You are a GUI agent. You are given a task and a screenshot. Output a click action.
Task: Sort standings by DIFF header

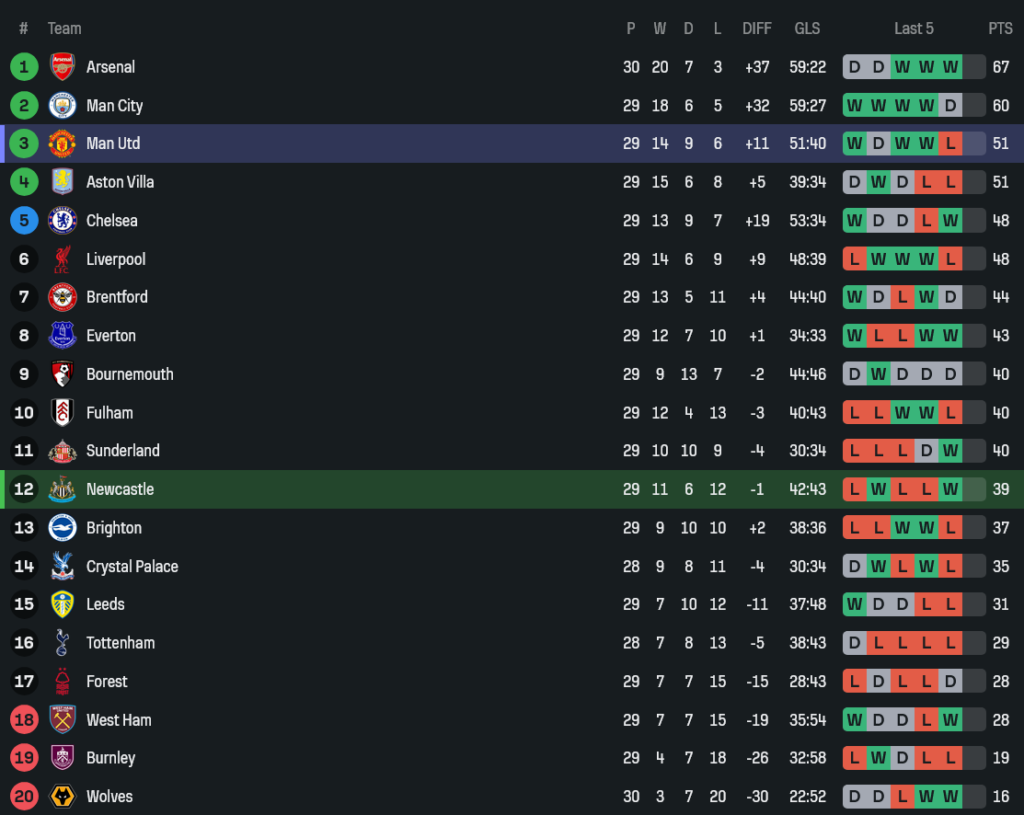(757, 28)
